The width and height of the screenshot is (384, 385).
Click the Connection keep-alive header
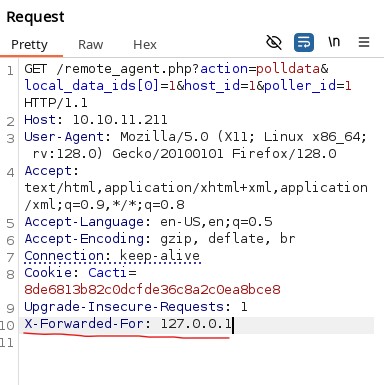[x=112, y=256]
